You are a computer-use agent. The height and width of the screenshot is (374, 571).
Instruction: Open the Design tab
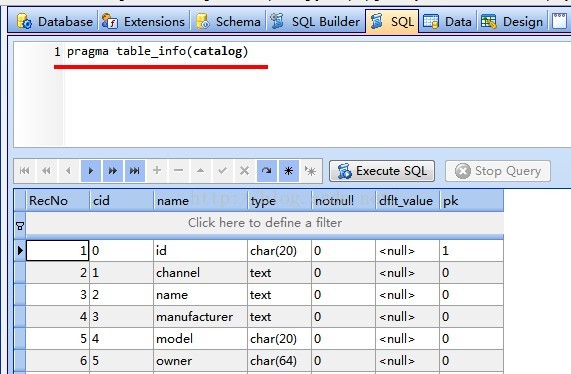[x=512, y=21]
